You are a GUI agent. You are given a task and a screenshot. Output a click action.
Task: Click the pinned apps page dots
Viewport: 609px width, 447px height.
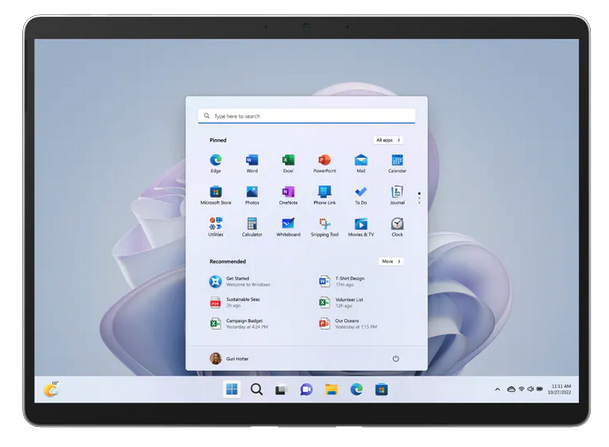click(x=419, y=198)
